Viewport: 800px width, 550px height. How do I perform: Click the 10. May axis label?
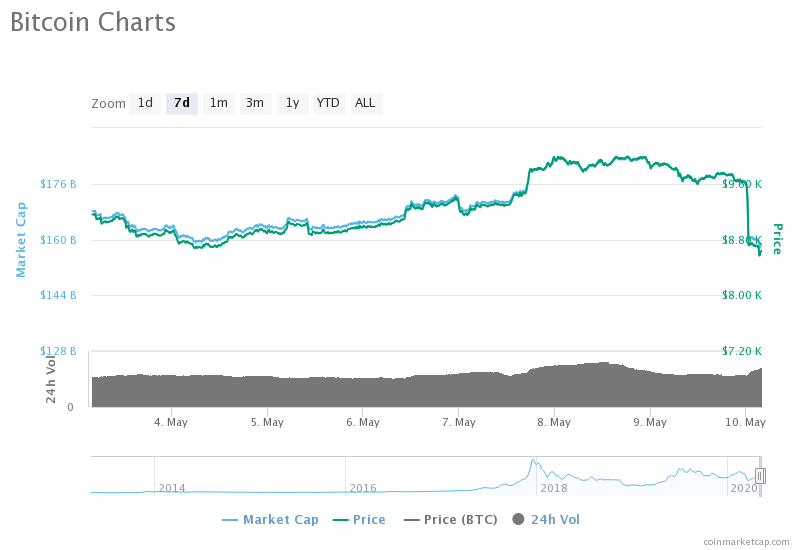click(x=745, y=422)
